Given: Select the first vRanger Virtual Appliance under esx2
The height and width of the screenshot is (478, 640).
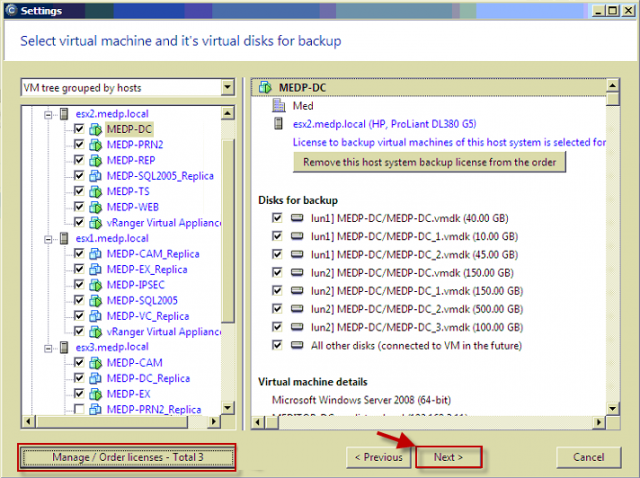Looking at the screenshot, I should click(164, 223).
